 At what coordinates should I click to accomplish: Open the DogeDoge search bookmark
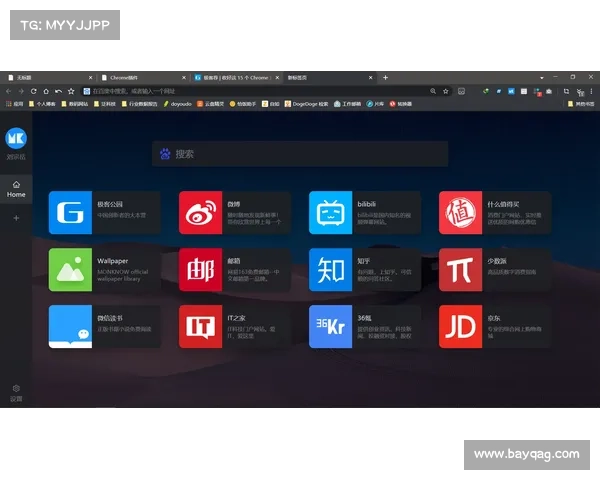(x=307, y=104)
